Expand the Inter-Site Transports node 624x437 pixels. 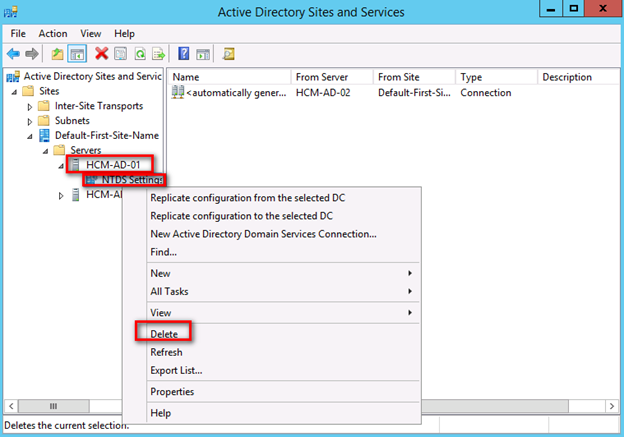click(30, 106)
